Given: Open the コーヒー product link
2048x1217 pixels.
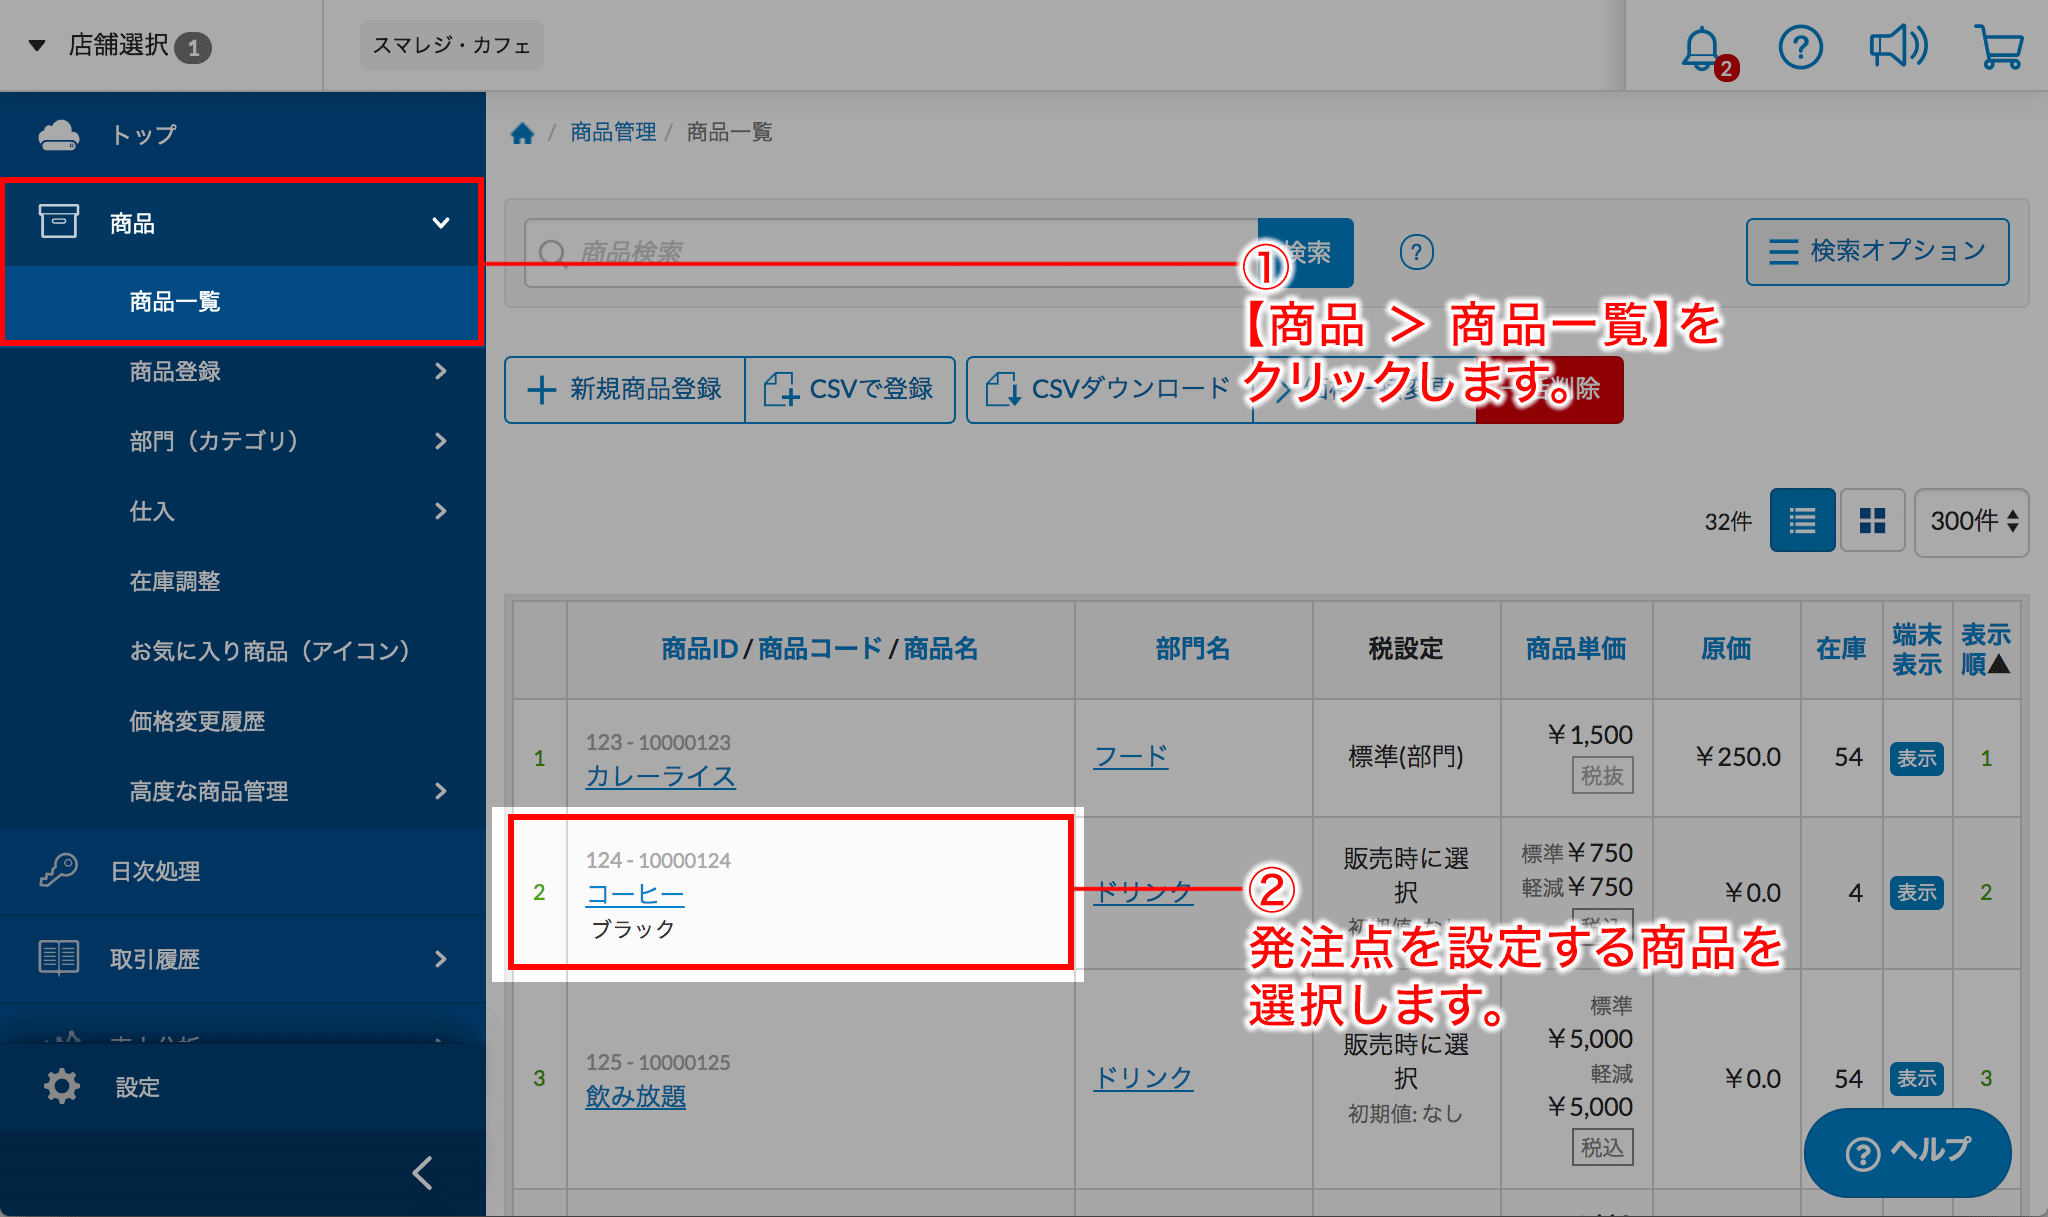Looking at the screenshot, I should click(x=635, y=894).
